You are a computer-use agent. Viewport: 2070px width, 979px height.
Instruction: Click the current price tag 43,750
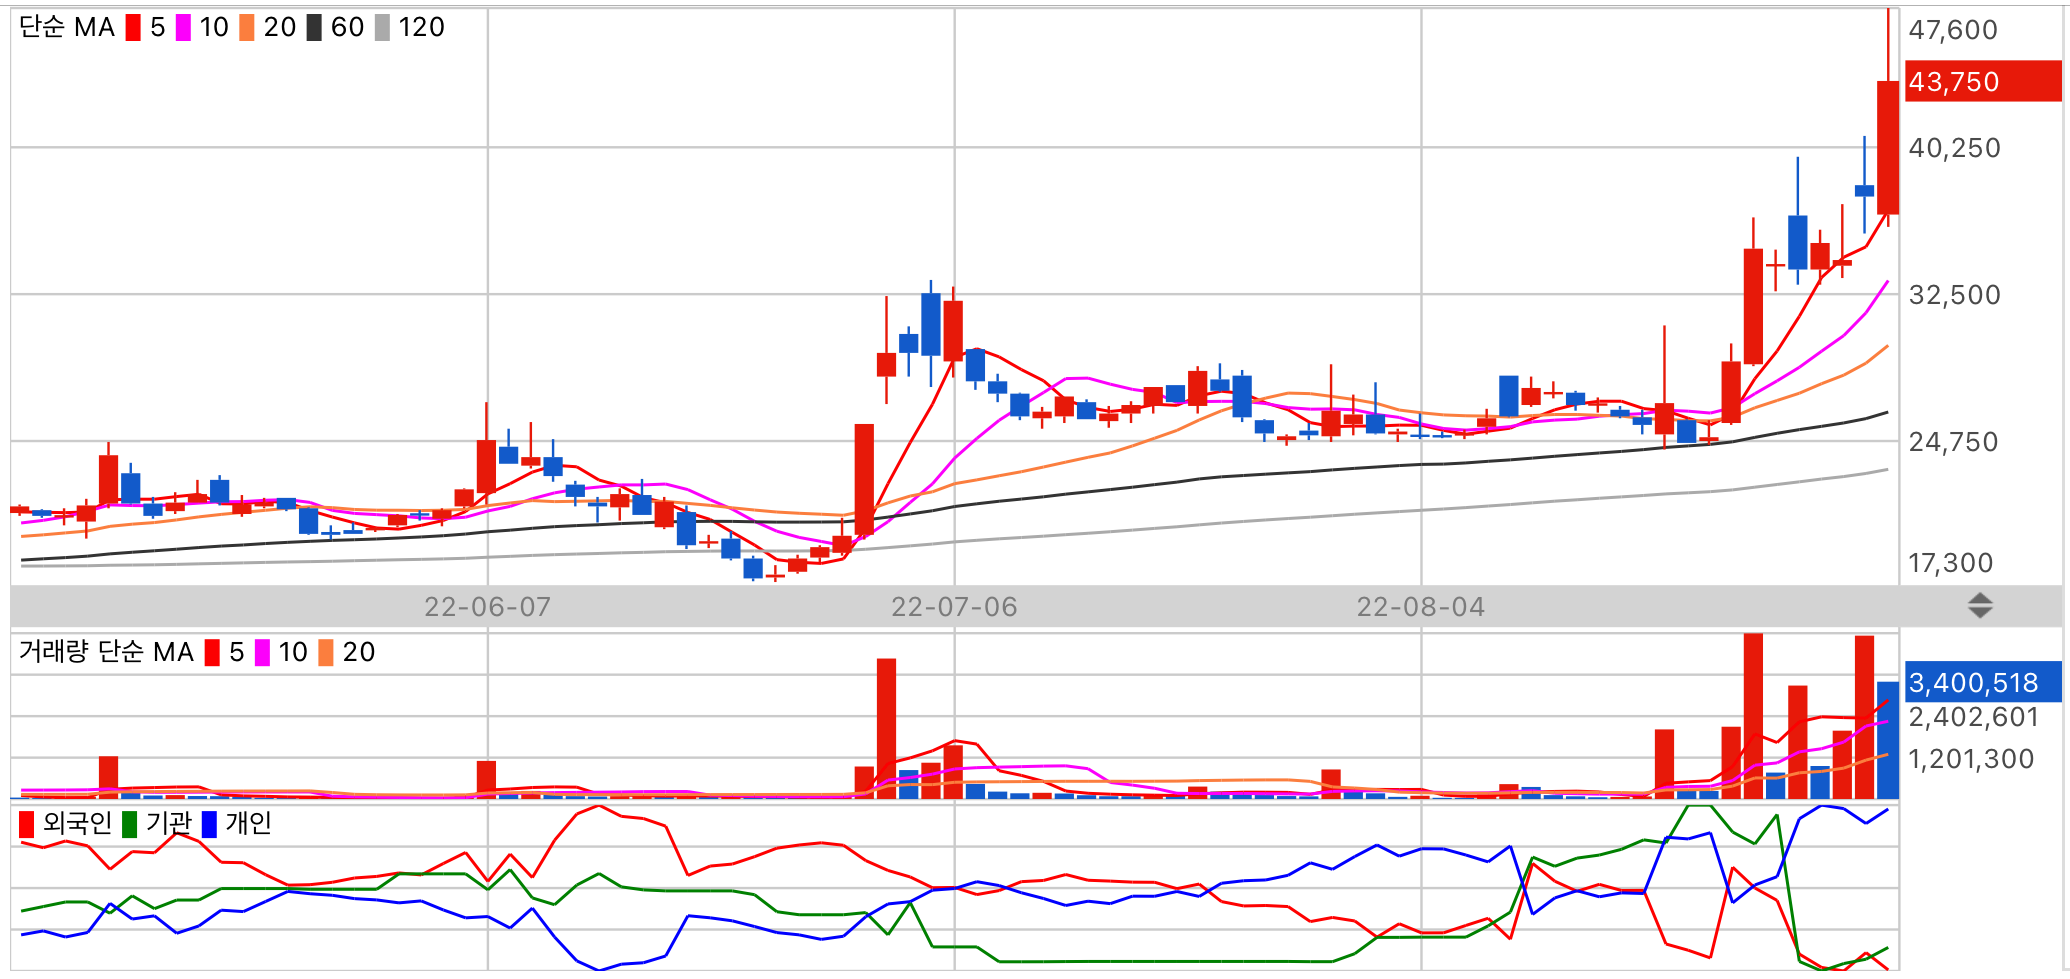(1983, 81)
